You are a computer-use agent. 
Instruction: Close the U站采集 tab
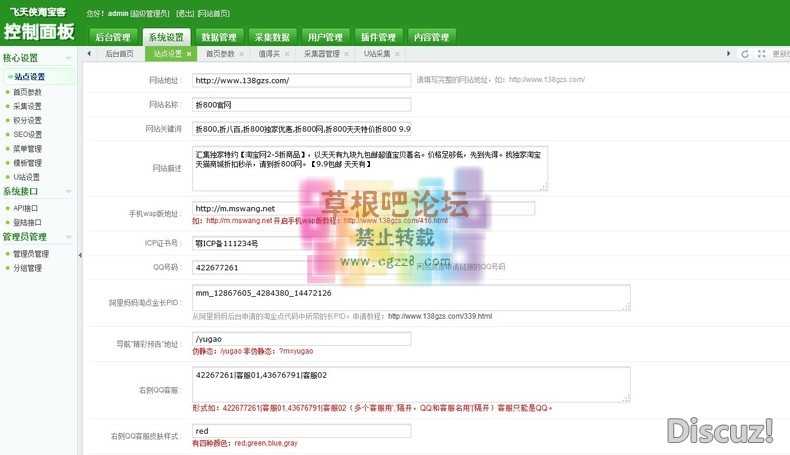coord(398,54)
